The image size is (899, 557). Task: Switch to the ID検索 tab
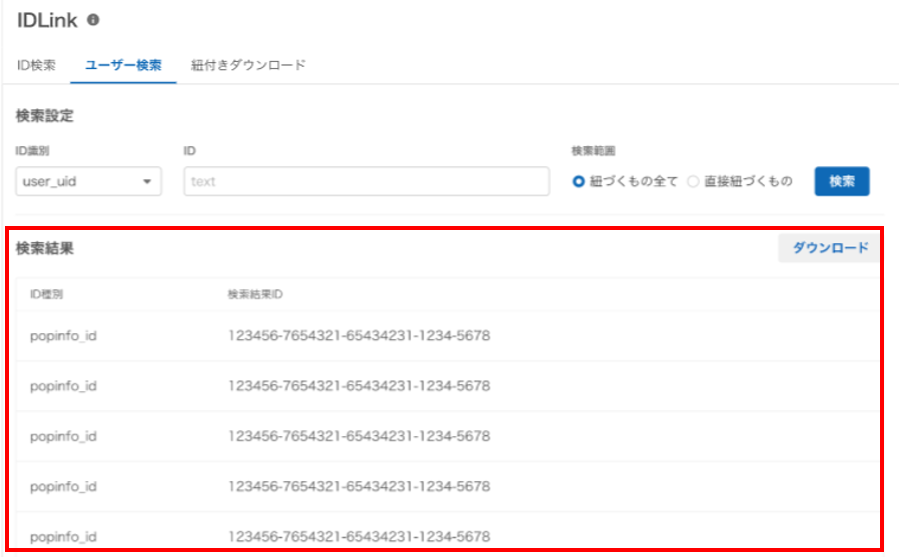click(x=36, y=65)
